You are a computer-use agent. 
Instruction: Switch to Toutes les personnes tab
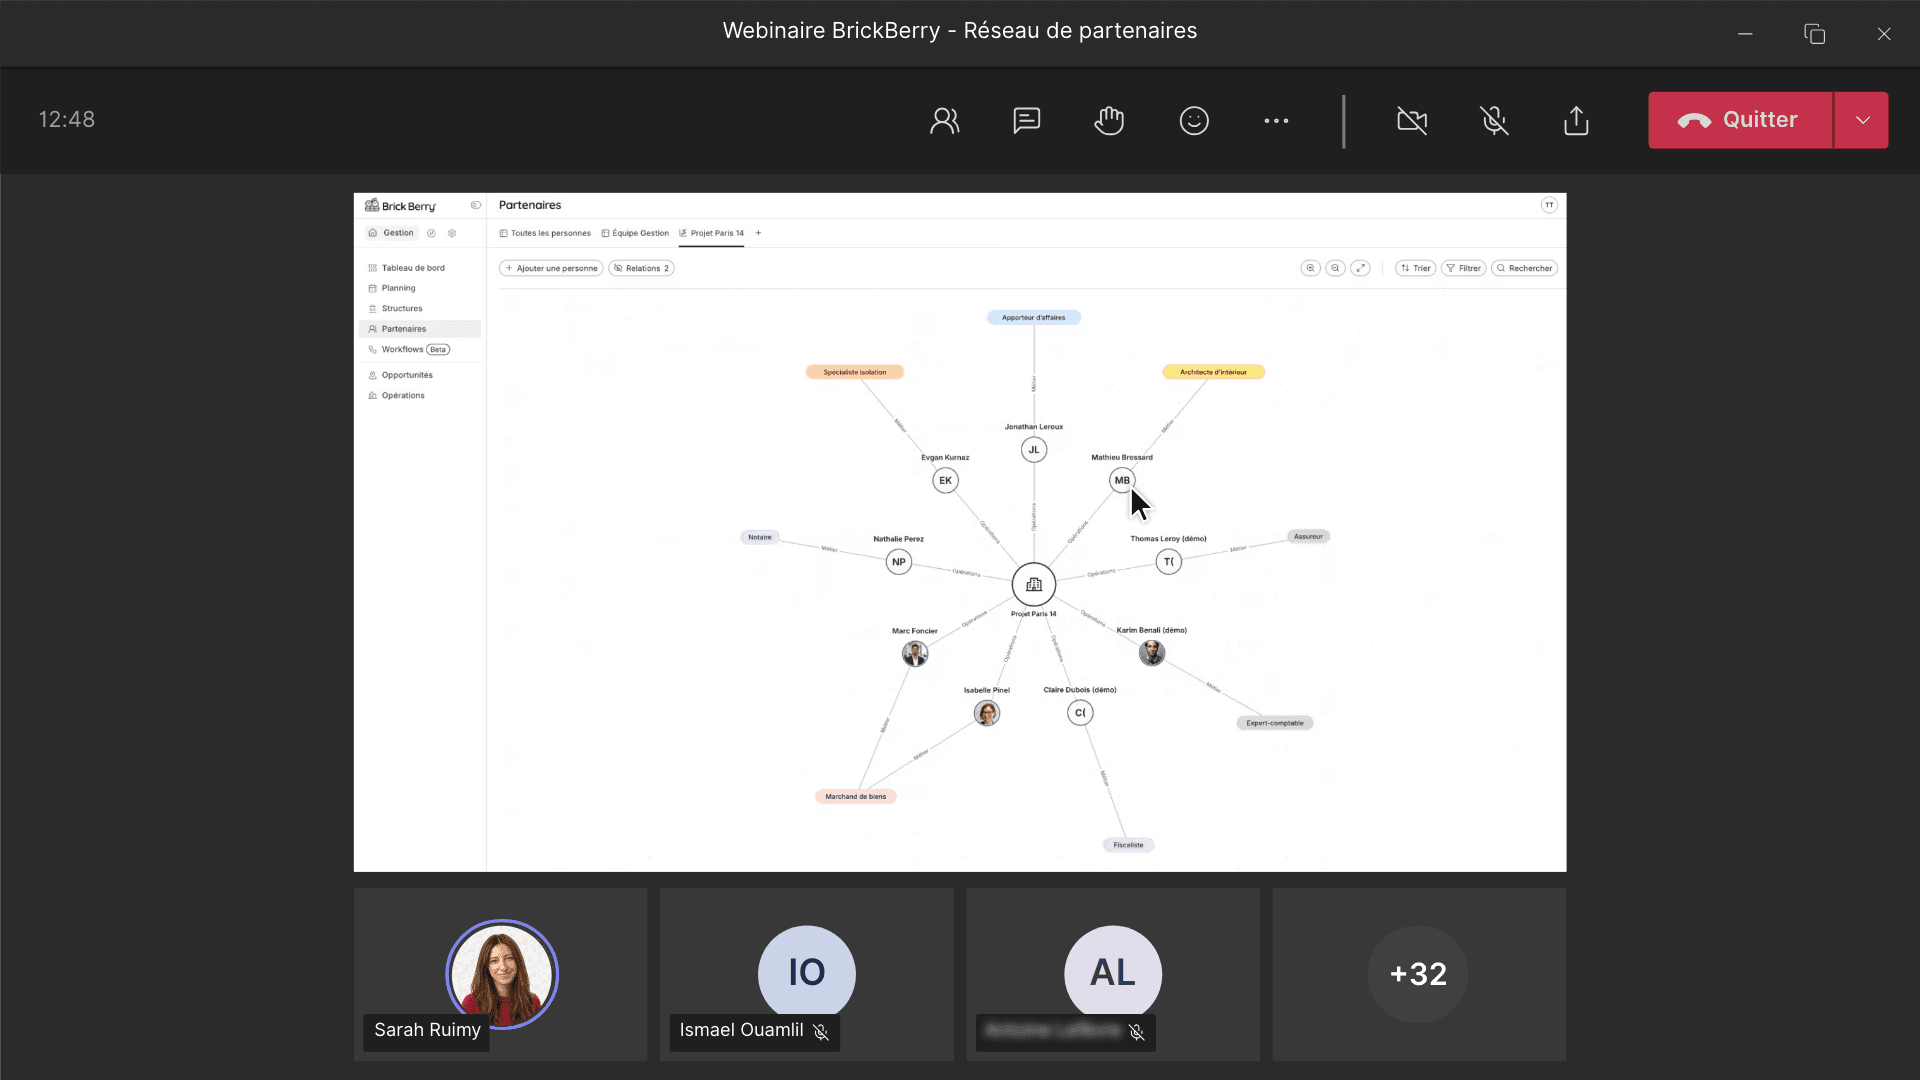545,233
